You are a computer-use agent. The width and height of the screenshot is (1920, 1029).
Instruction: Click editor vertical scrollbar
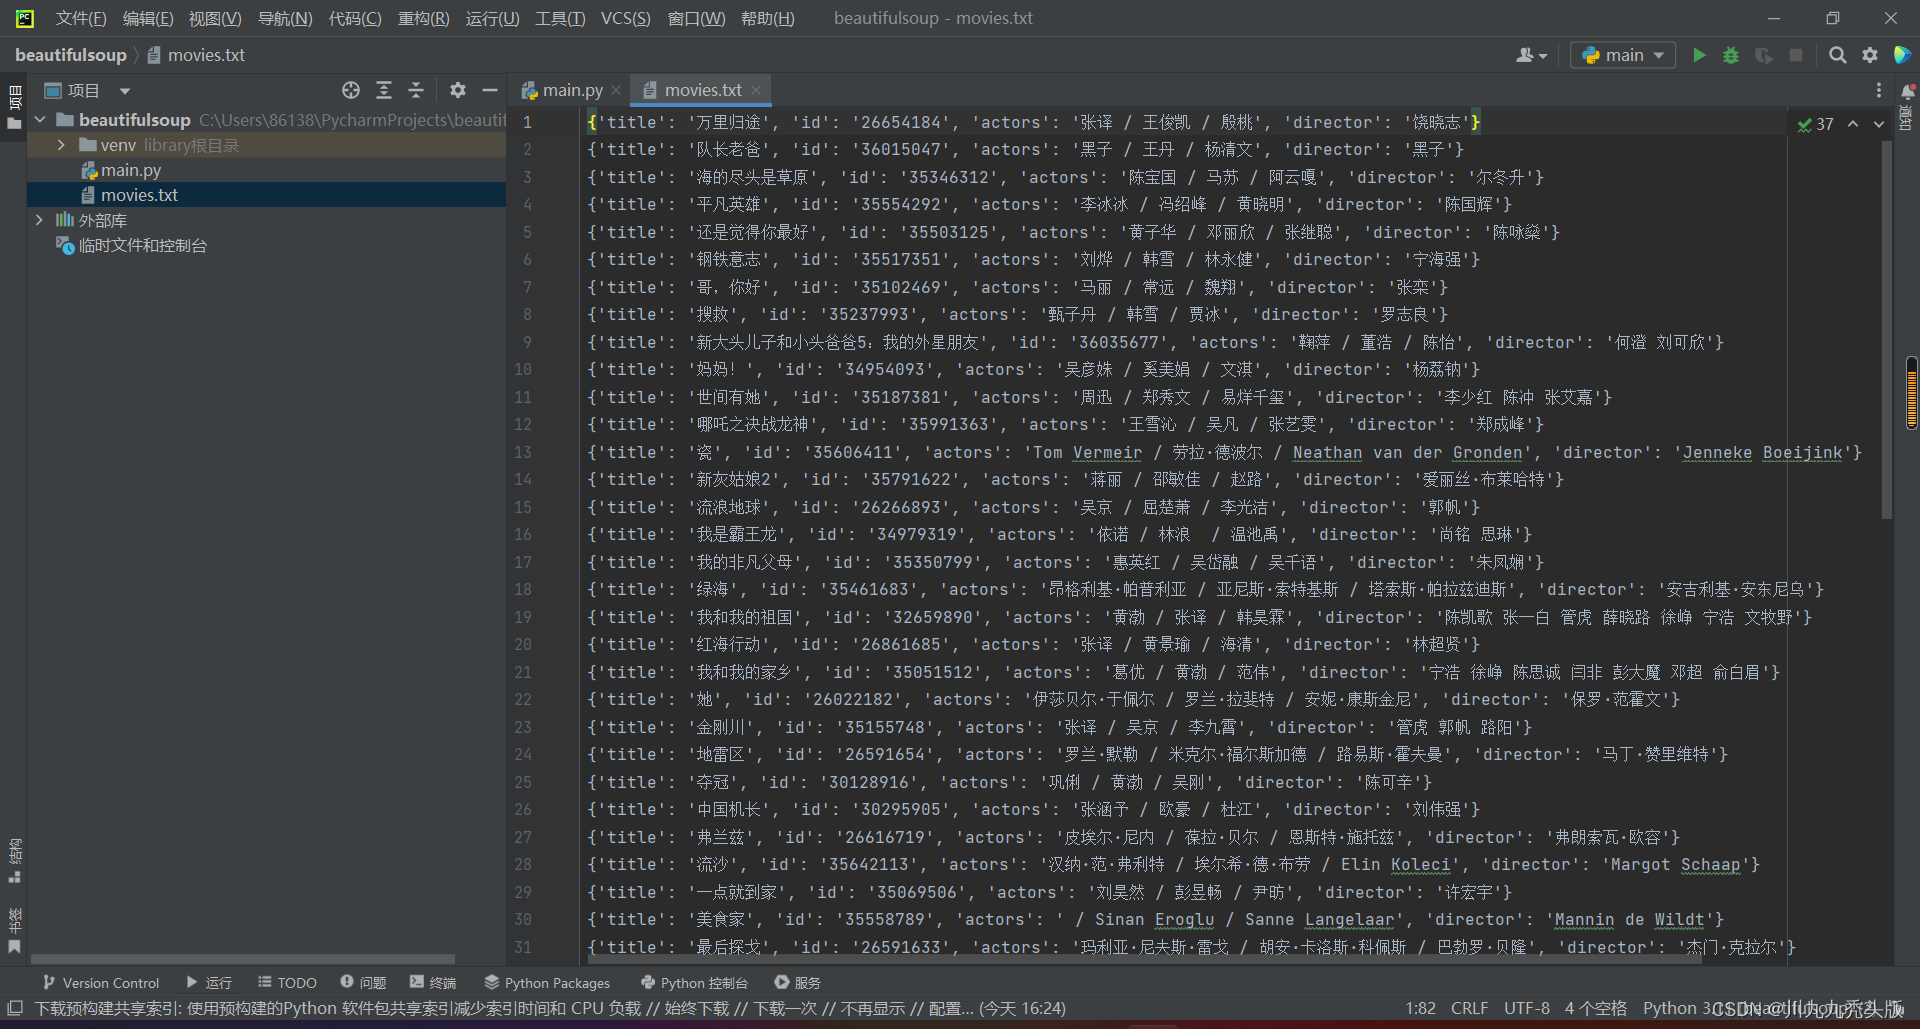(1886, 330)
